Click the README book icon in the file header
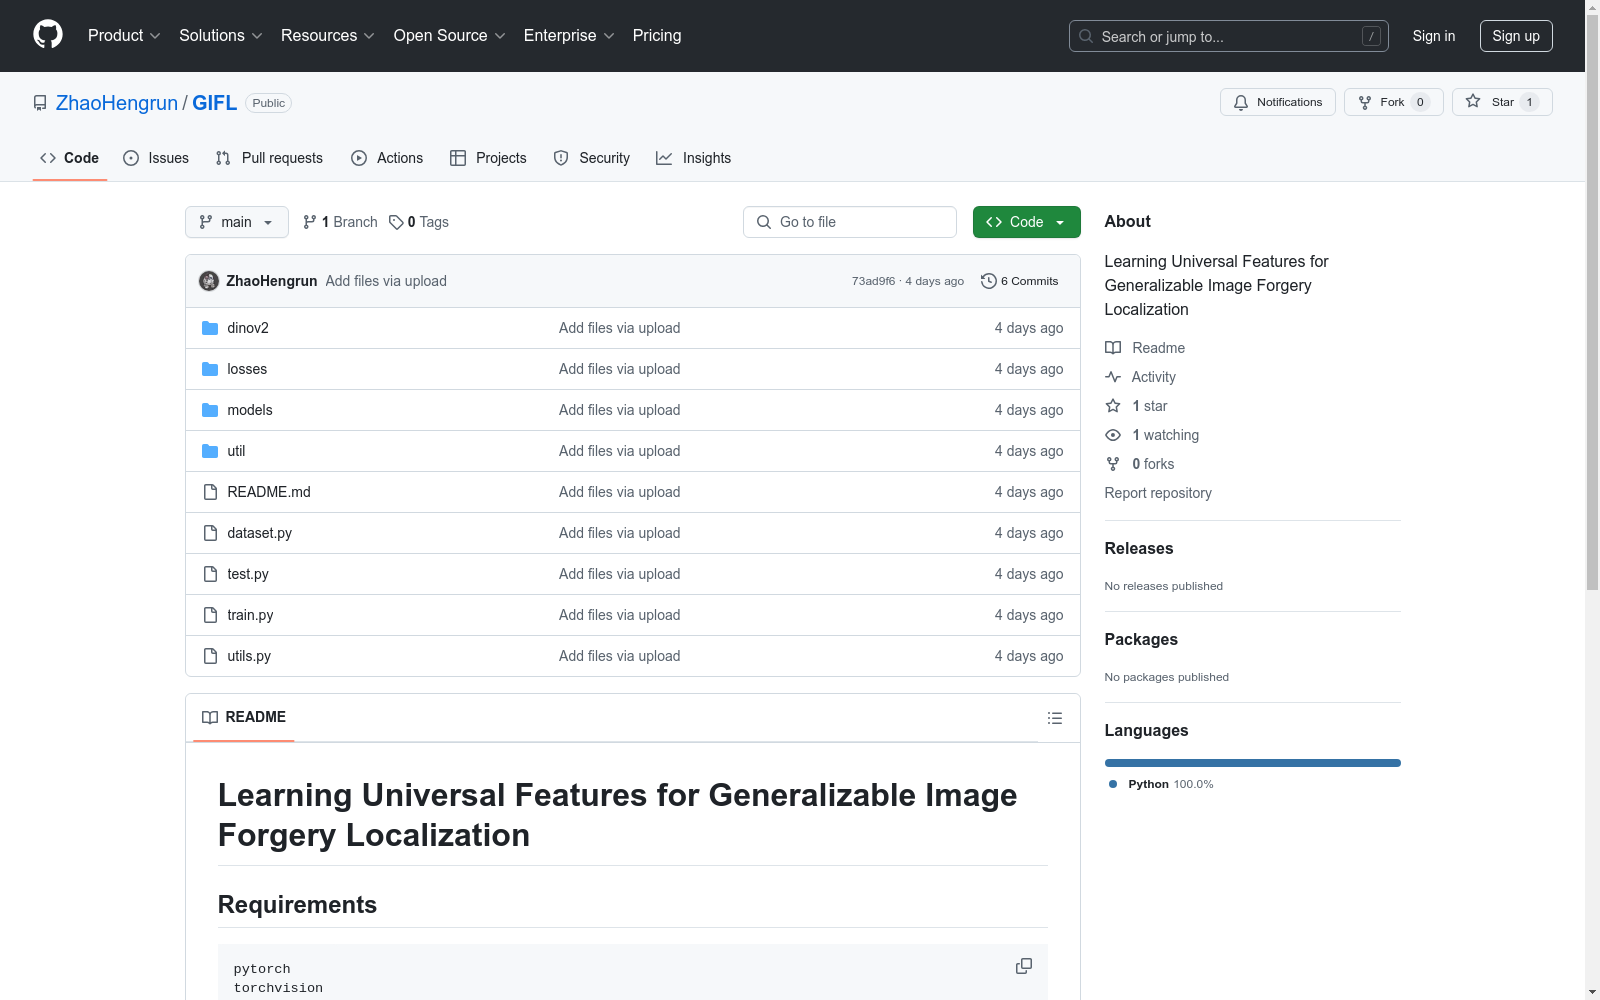 [210, 717]
